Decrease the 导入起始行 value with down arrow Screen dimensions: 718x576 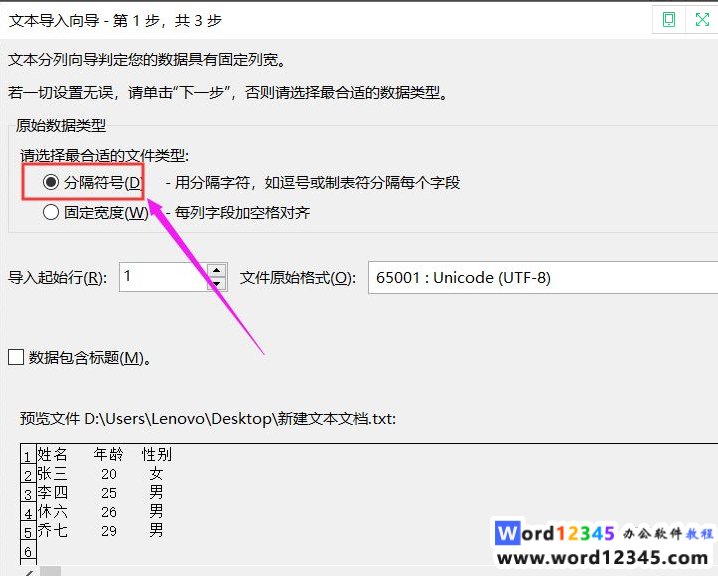216,284
